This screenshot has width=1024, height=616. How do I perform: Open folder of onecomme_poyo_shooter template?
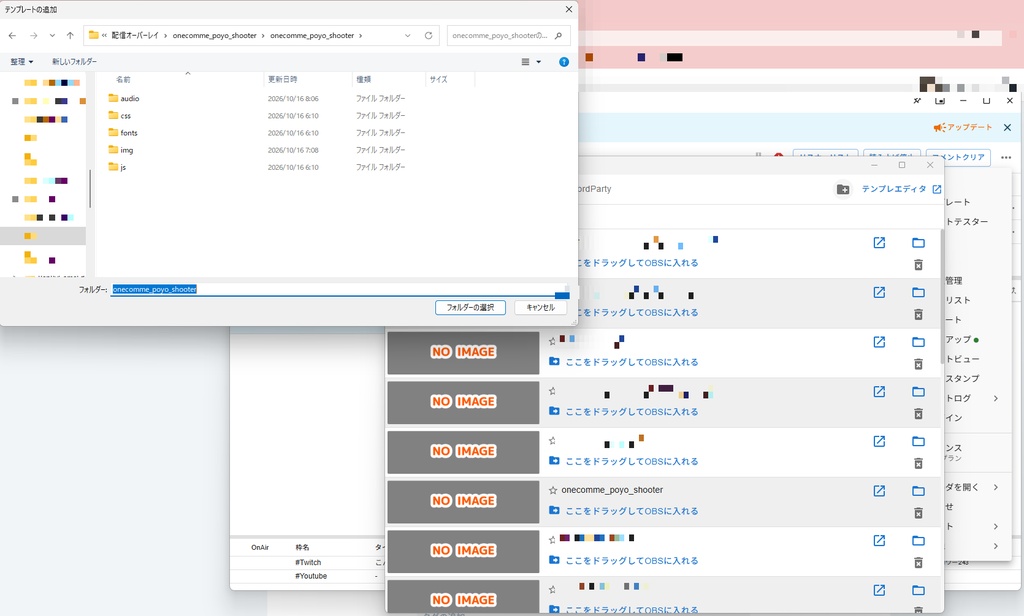coord(918,491)
